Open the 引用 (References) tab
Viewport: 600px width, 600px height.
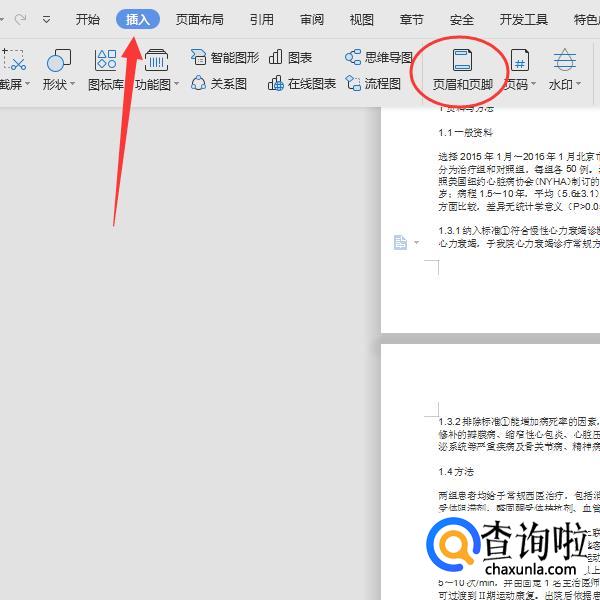click(261, 19)
